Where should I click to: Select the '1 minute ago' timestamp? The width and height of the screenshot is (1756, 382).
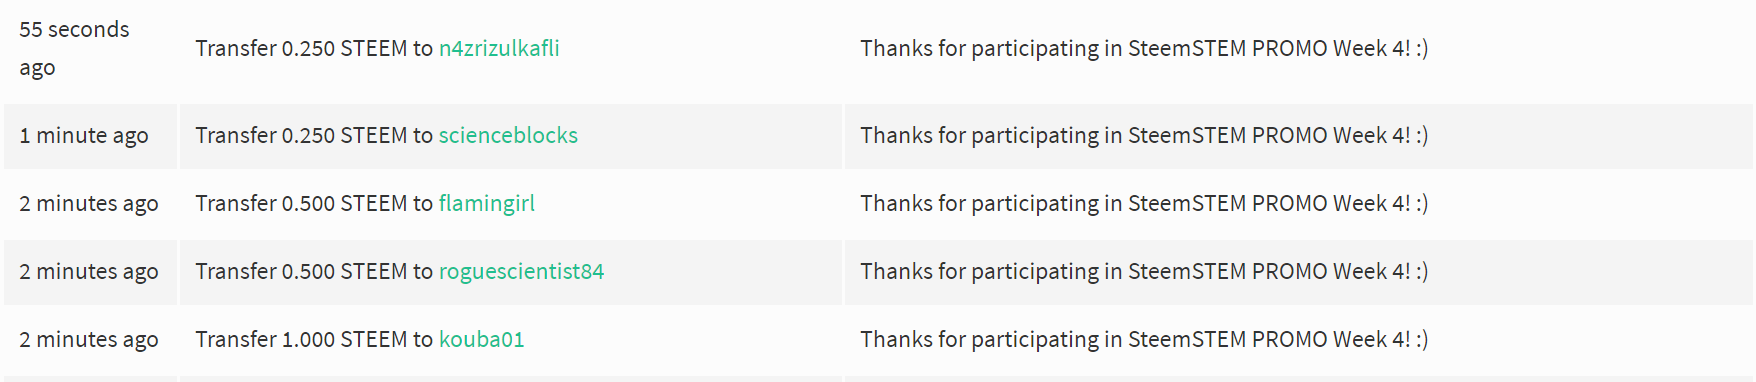pos(84,135)
